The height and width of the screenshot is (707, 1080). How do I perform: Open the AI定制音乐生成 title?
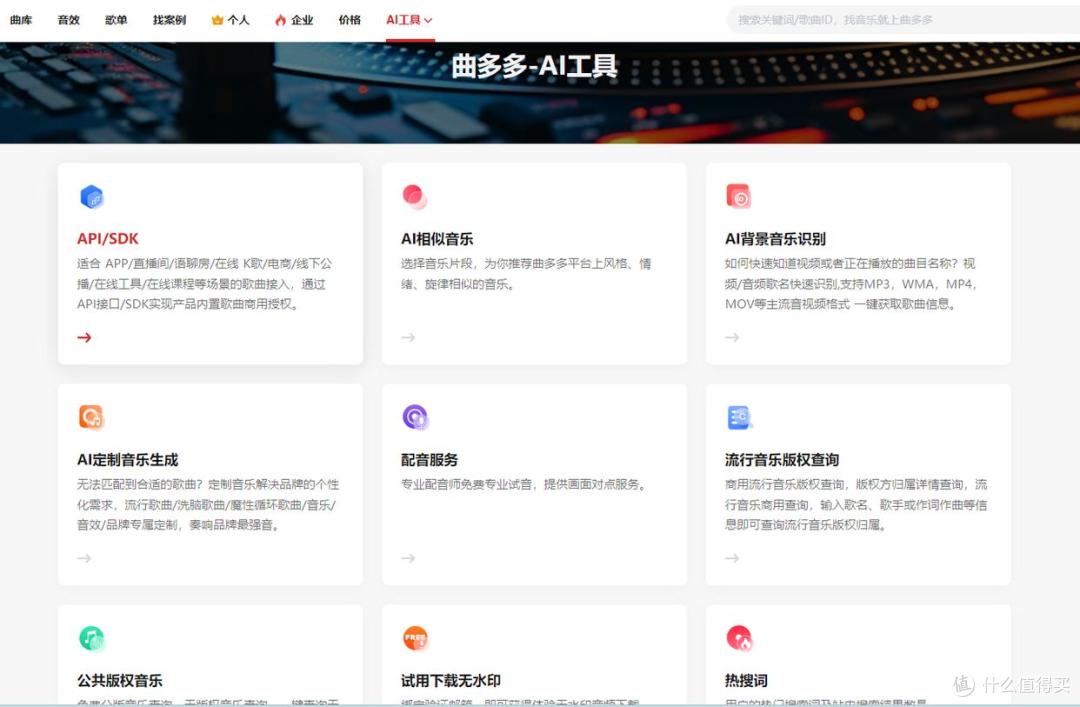pyautogui.click(x=128, y=460)
